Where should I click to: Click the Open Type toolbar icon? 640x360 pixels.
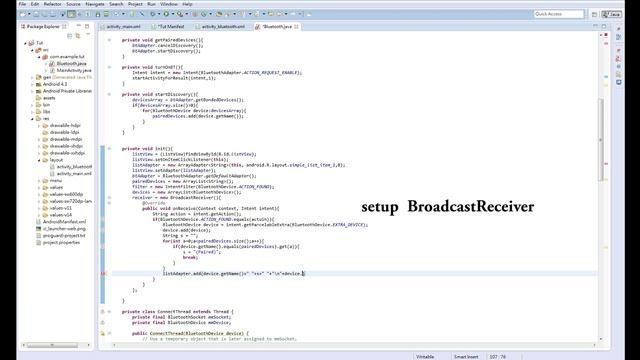pyautogui.click(x=219, y=14)
